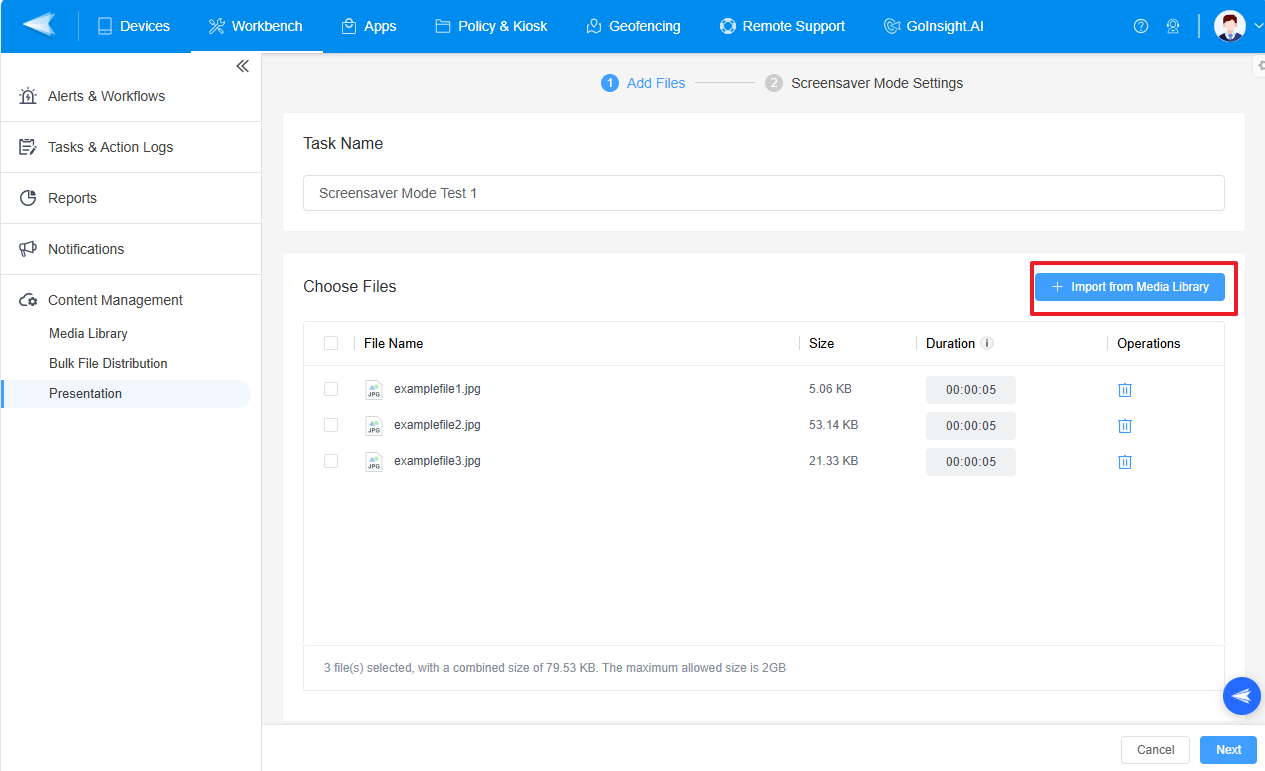Open the headset support icon in top bar
This screenshot has width=1265, height=771.
click(1173, 26)
